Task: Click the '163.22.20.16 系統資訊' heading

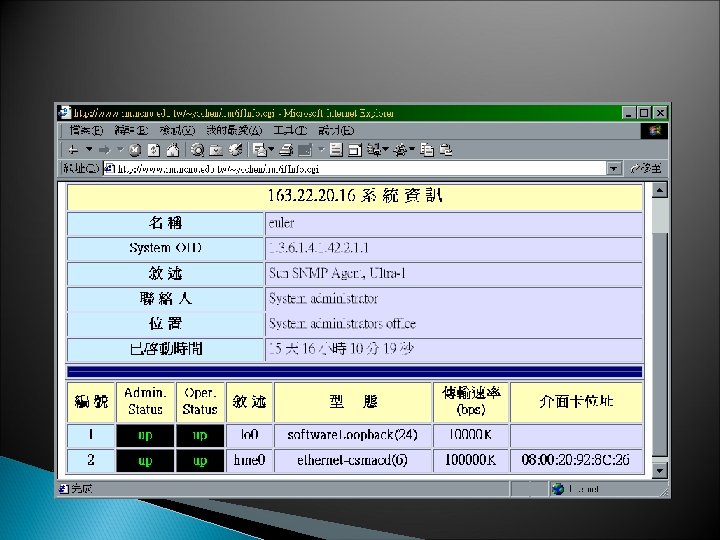Action: coord(354,196)
